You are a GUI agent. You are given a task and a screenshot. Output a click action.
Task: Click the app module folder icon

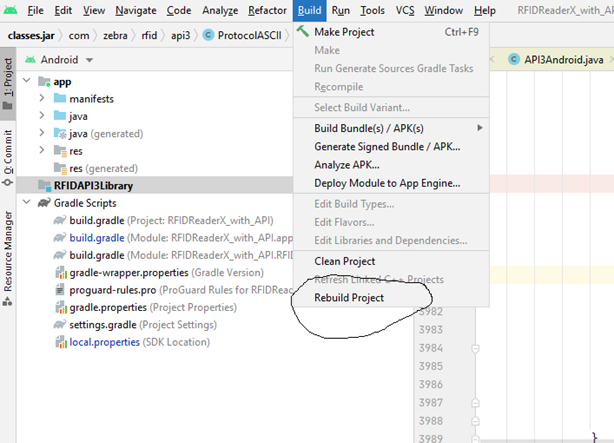click(x=43, y=81)
